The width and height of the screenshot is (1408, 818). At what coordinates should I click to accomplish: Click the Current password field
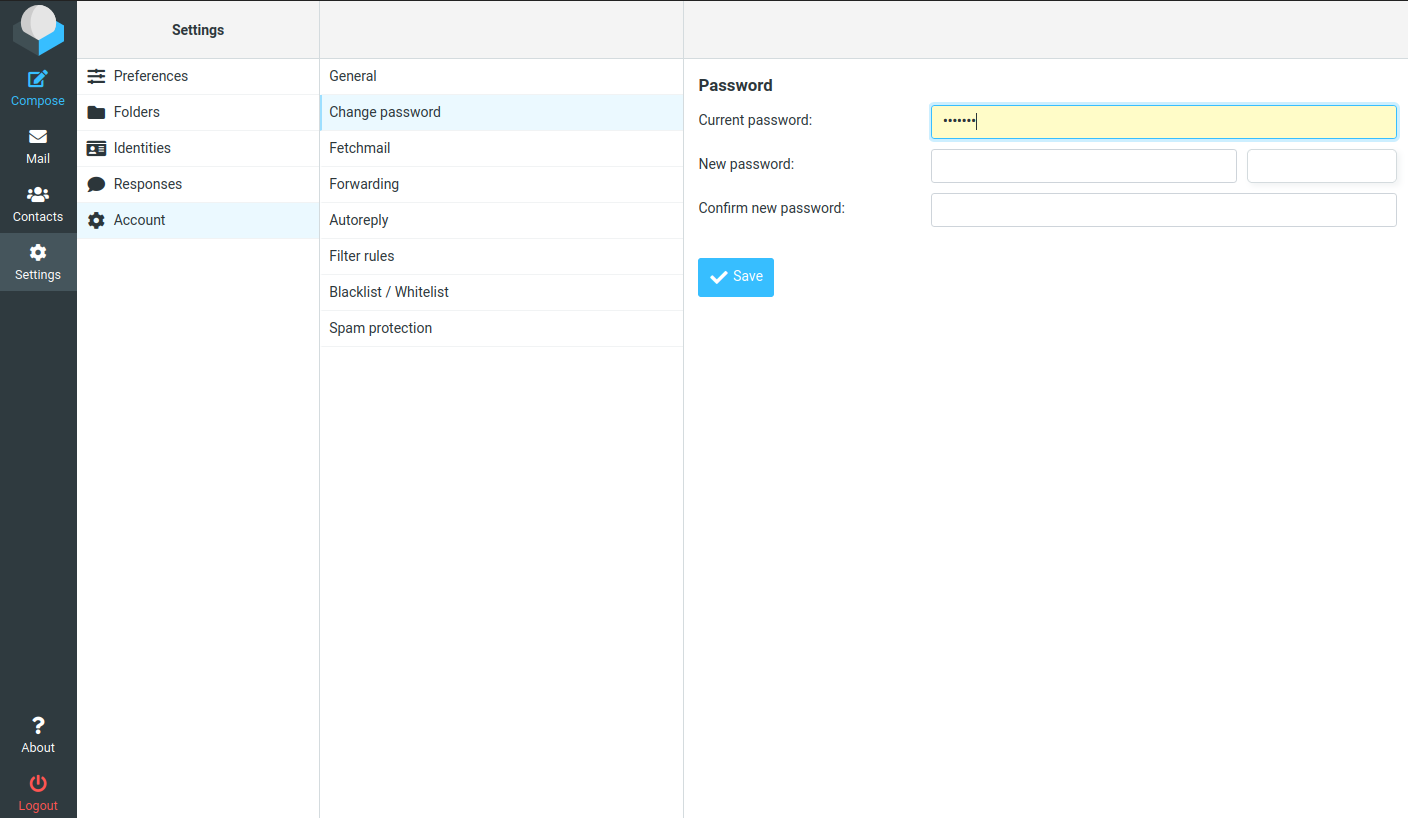pyautogui.click(x=1163, y=122)
